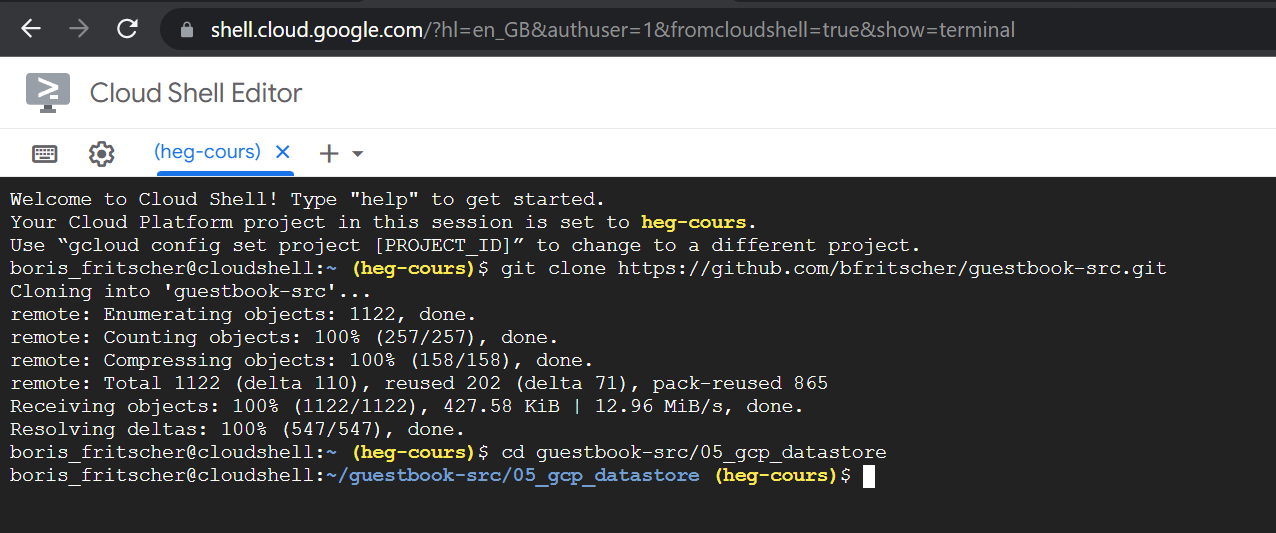The width and height of the screenshot is (1276, 533).
Task: Open terminal settings gear icon
Action: coord(101,153)
